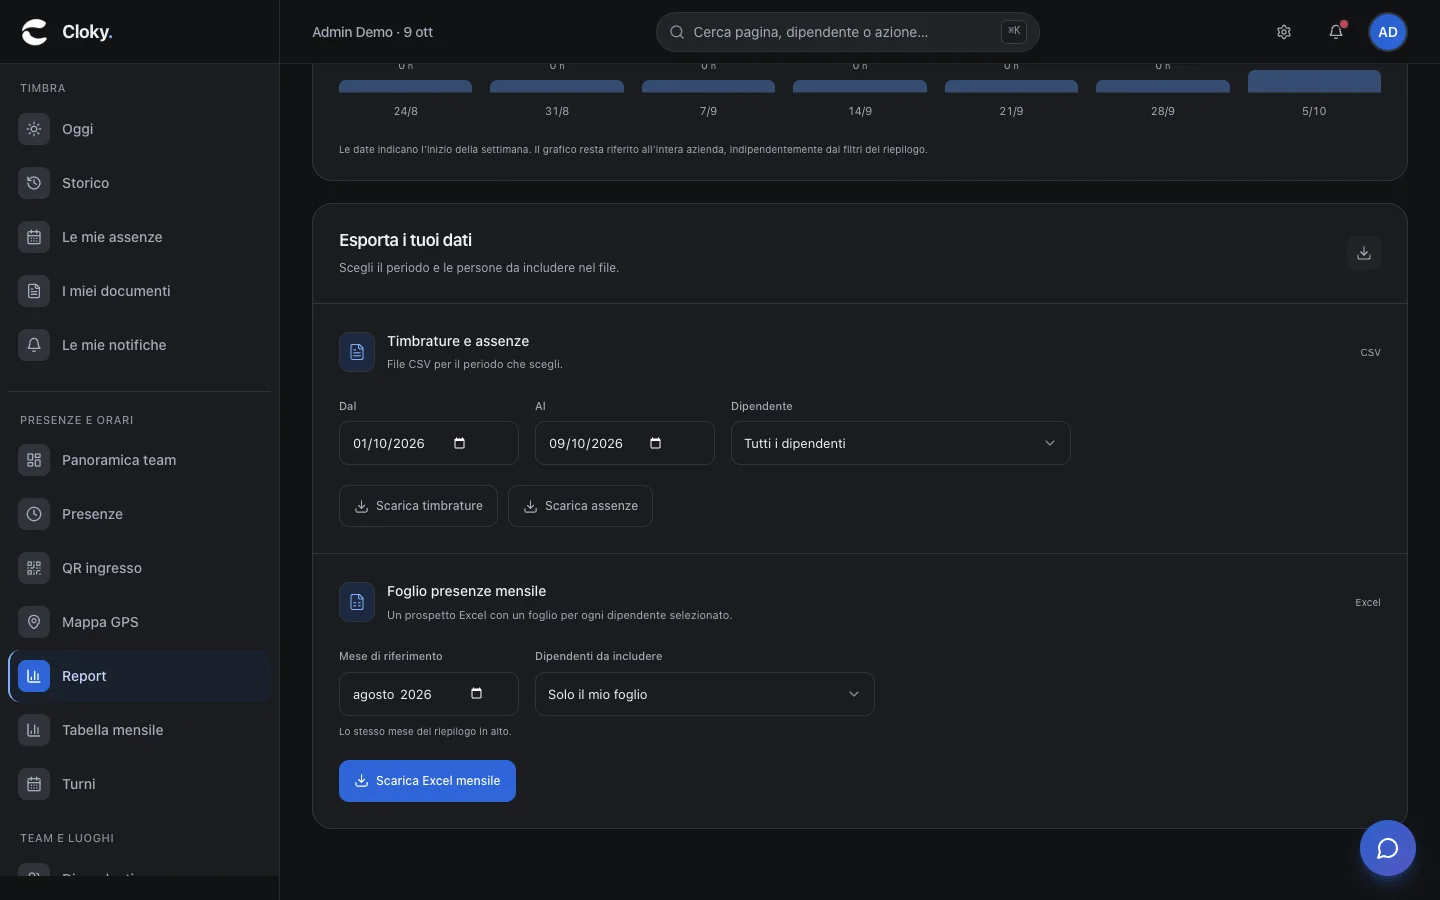Click Scarica timbrature button
The width and height of the screenshot is (1440, 900).
418,506
